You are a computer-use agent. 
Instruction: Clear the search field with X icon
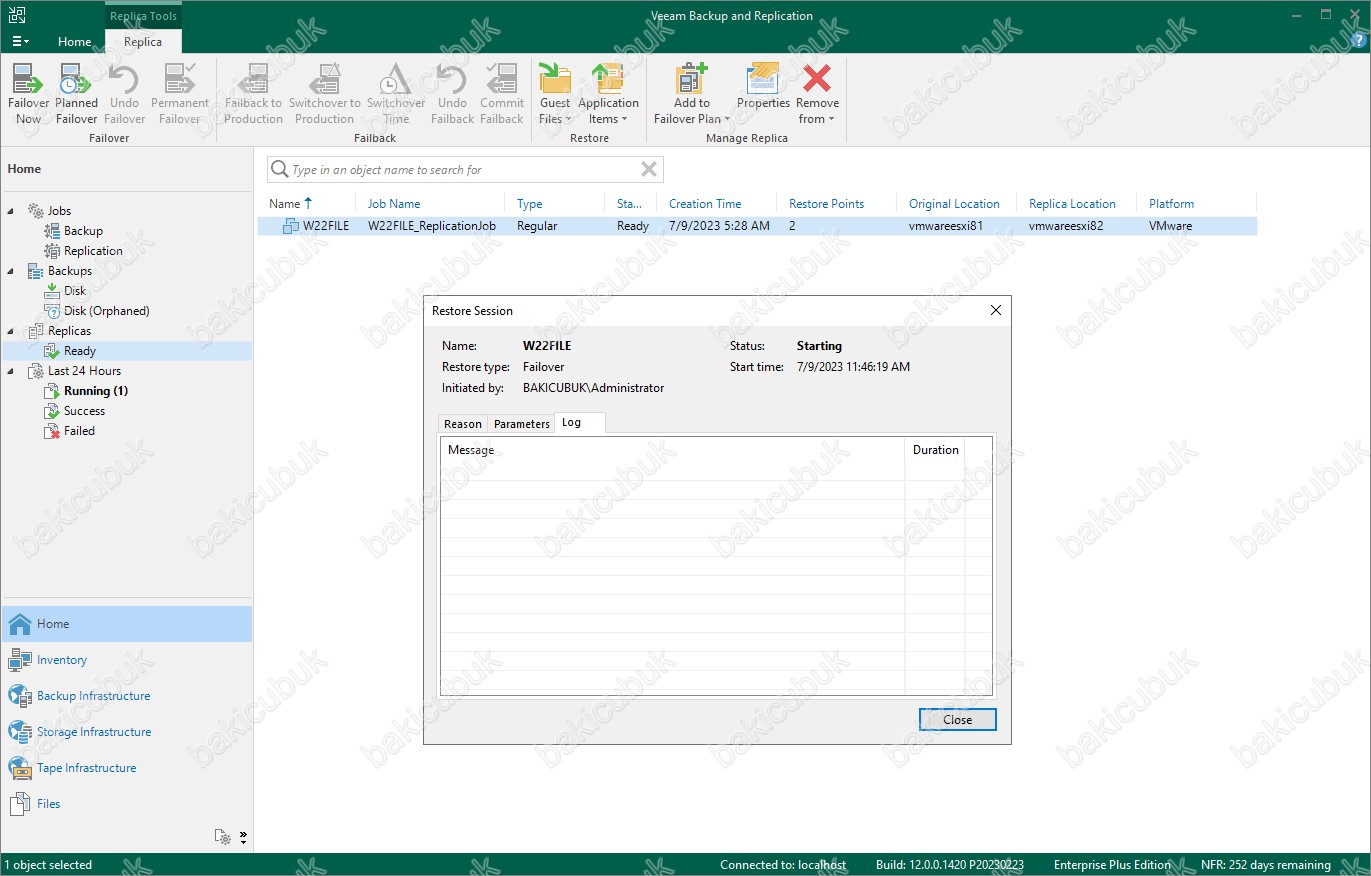point(649,170)
